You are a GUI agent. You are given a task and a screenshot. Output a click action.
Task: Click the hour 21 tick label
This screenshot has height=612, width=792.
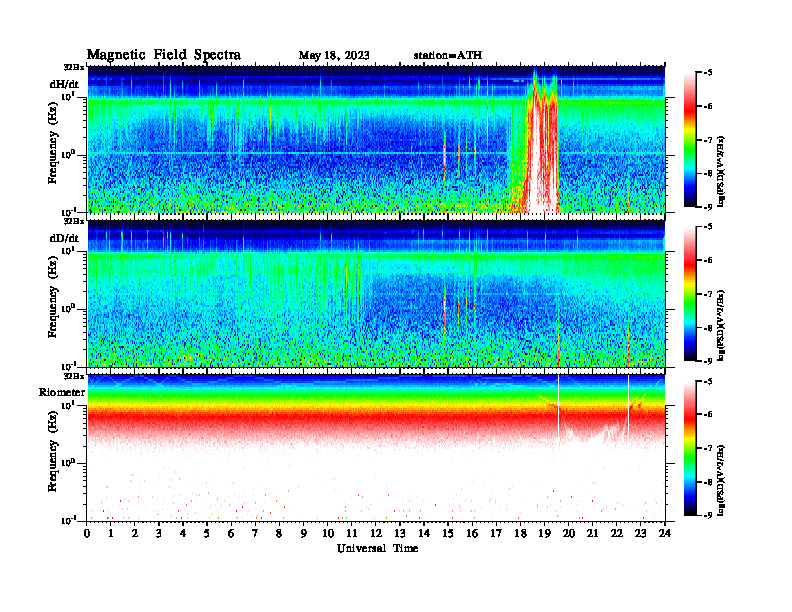coord(592,534)
